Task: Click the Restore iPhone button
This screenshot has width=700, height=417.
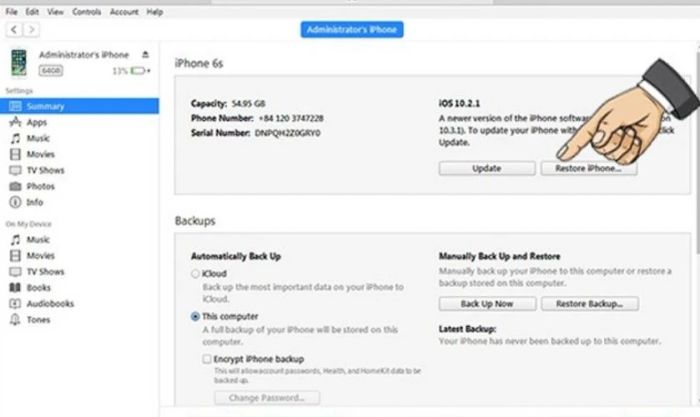Action: (588, 168)
